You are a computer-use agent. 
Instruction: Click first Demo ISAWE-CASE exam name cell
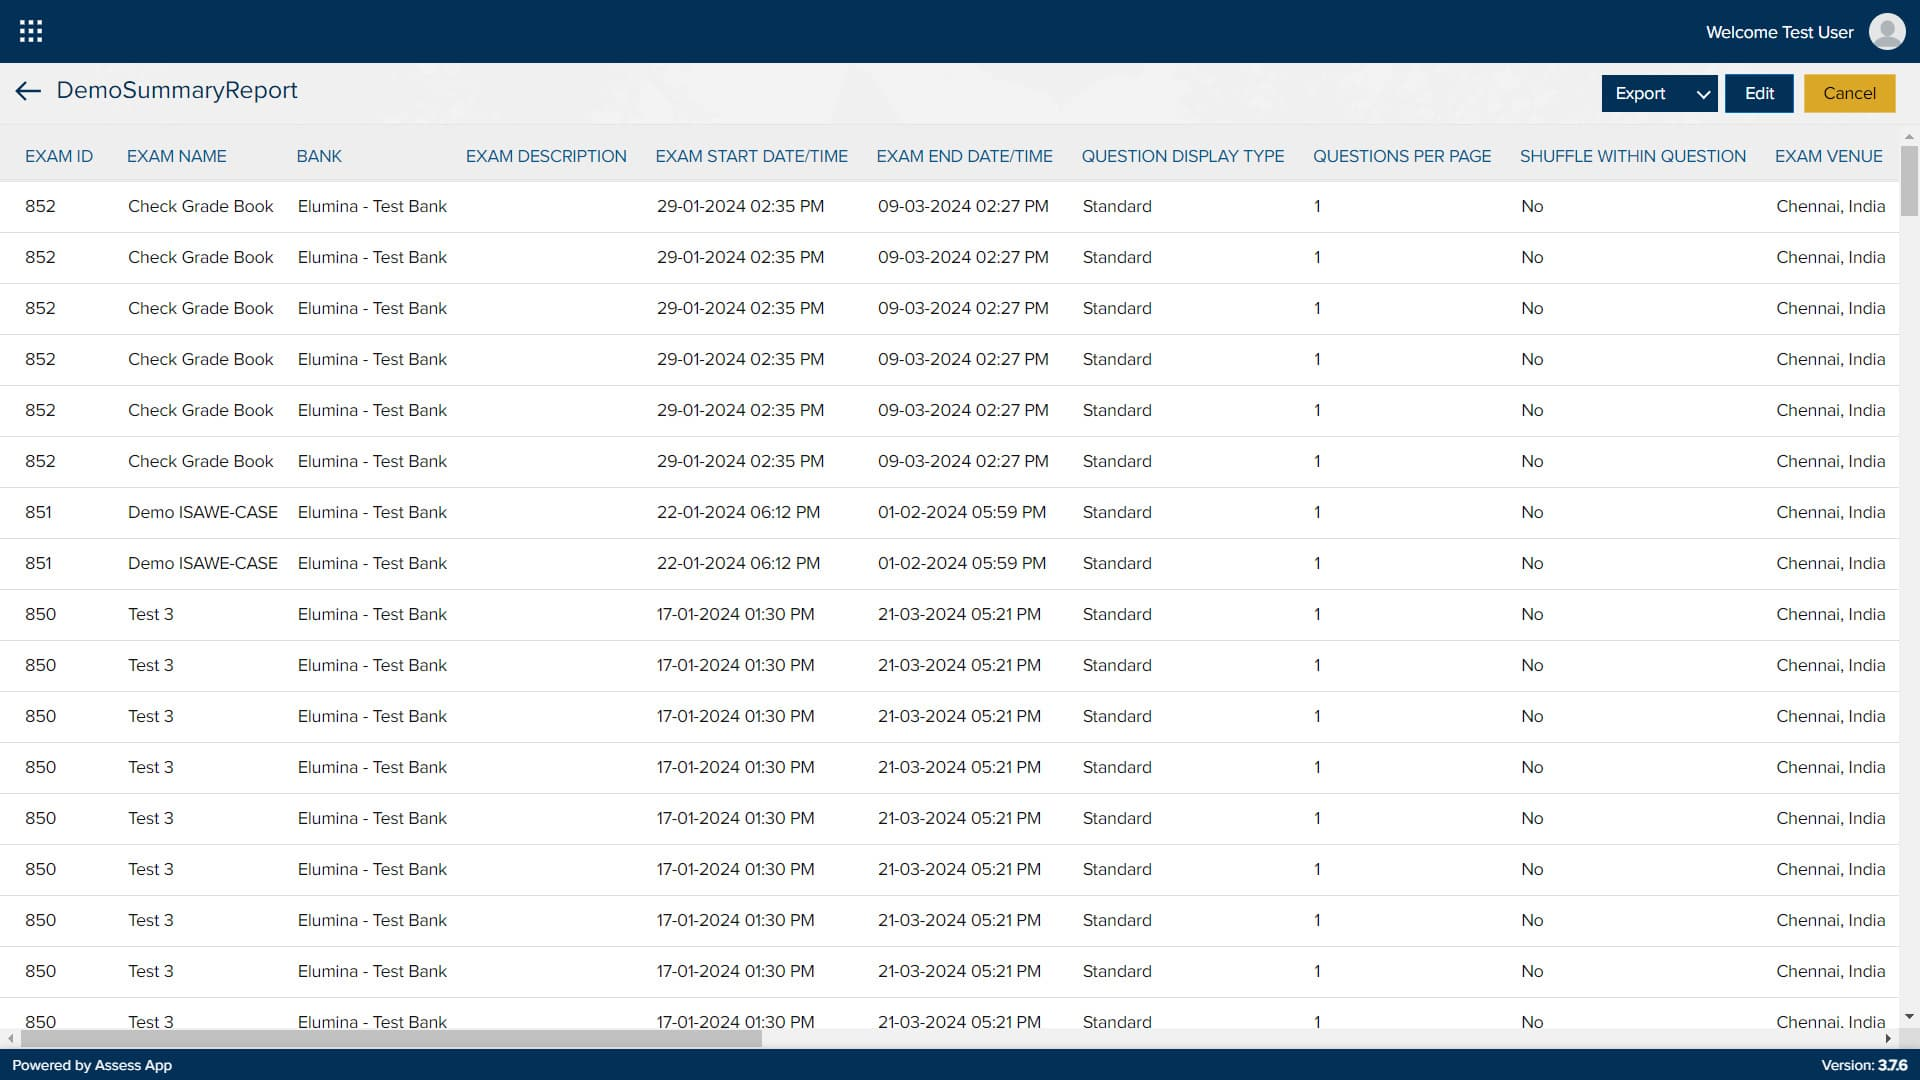tap(203, 512)
